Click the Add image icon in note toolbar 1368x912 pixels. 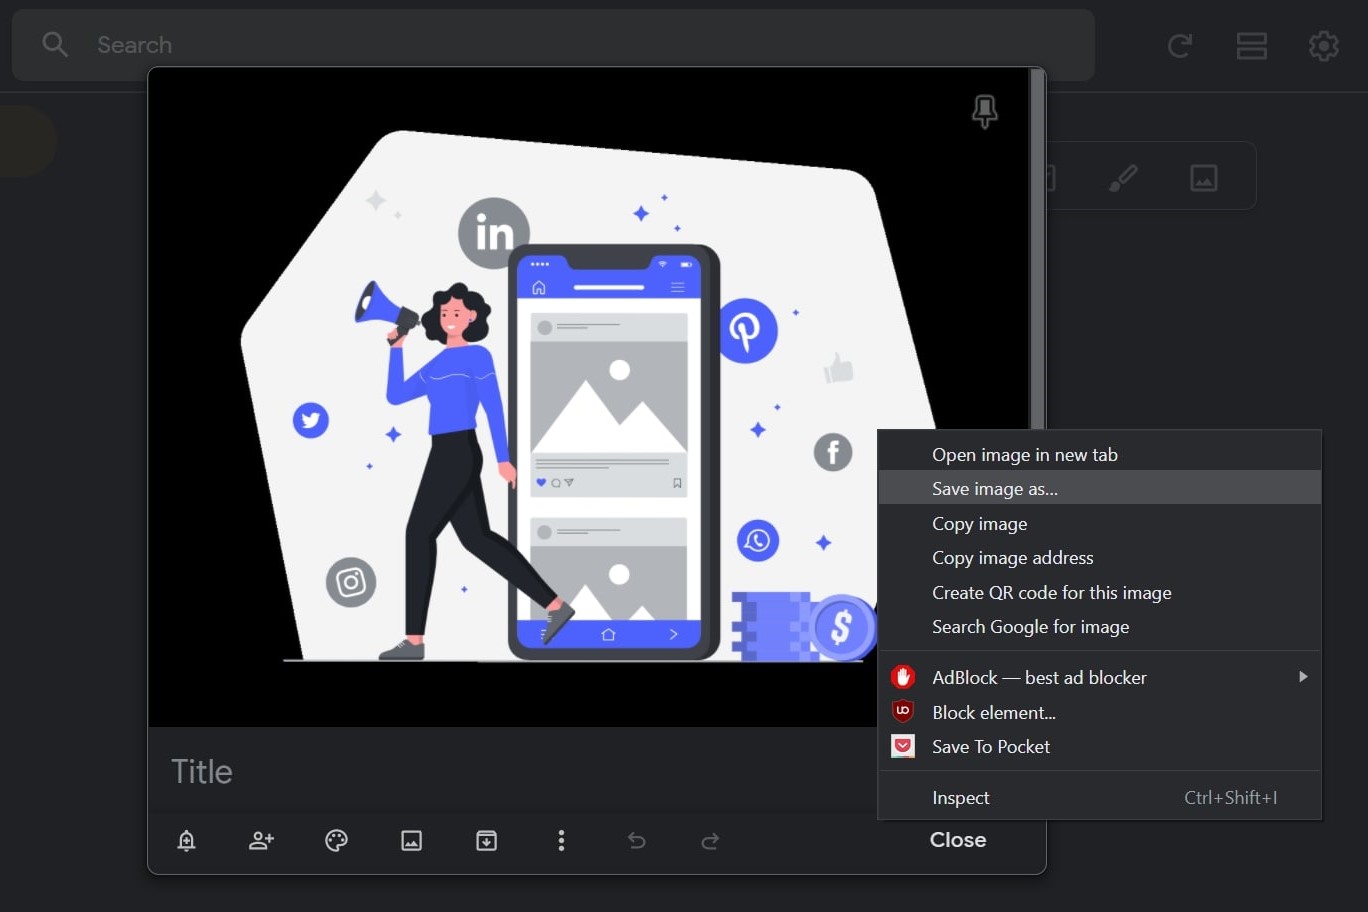pos(411,841)
